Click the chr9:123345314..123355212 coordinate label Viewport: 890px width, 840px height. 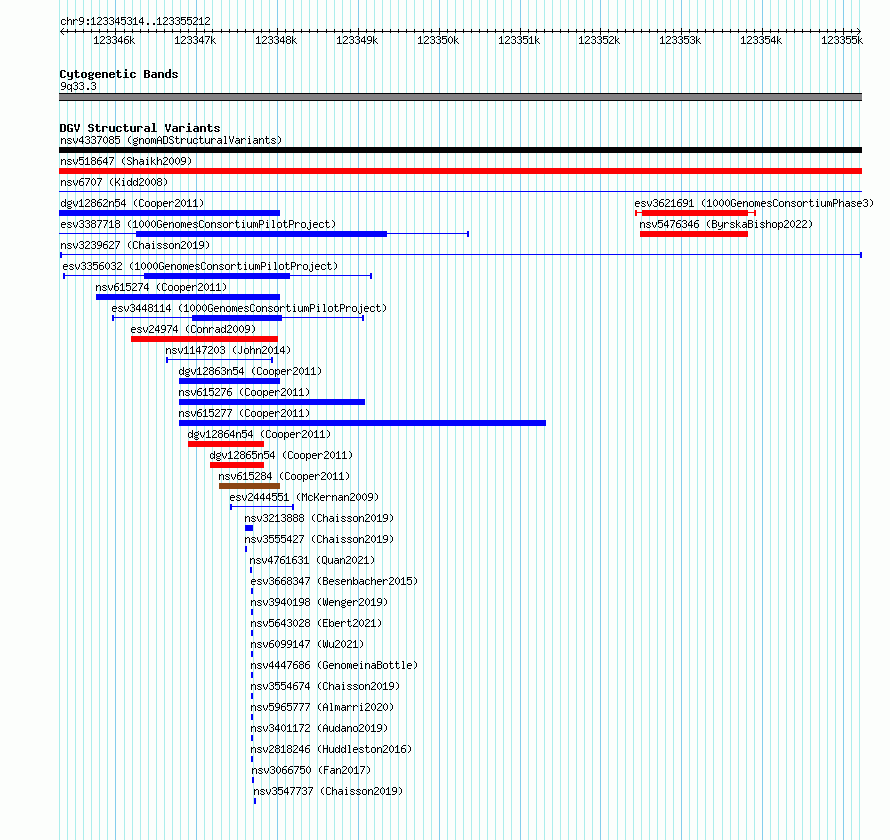[x=135, y=21]
